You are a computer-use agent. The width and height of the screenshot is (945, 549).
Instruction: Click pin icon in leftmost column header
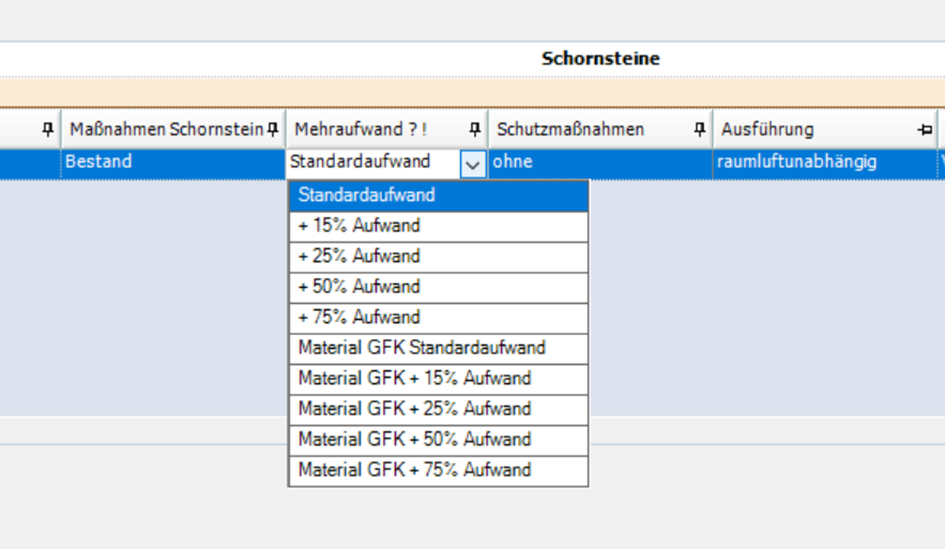click(x=48, y=129)
